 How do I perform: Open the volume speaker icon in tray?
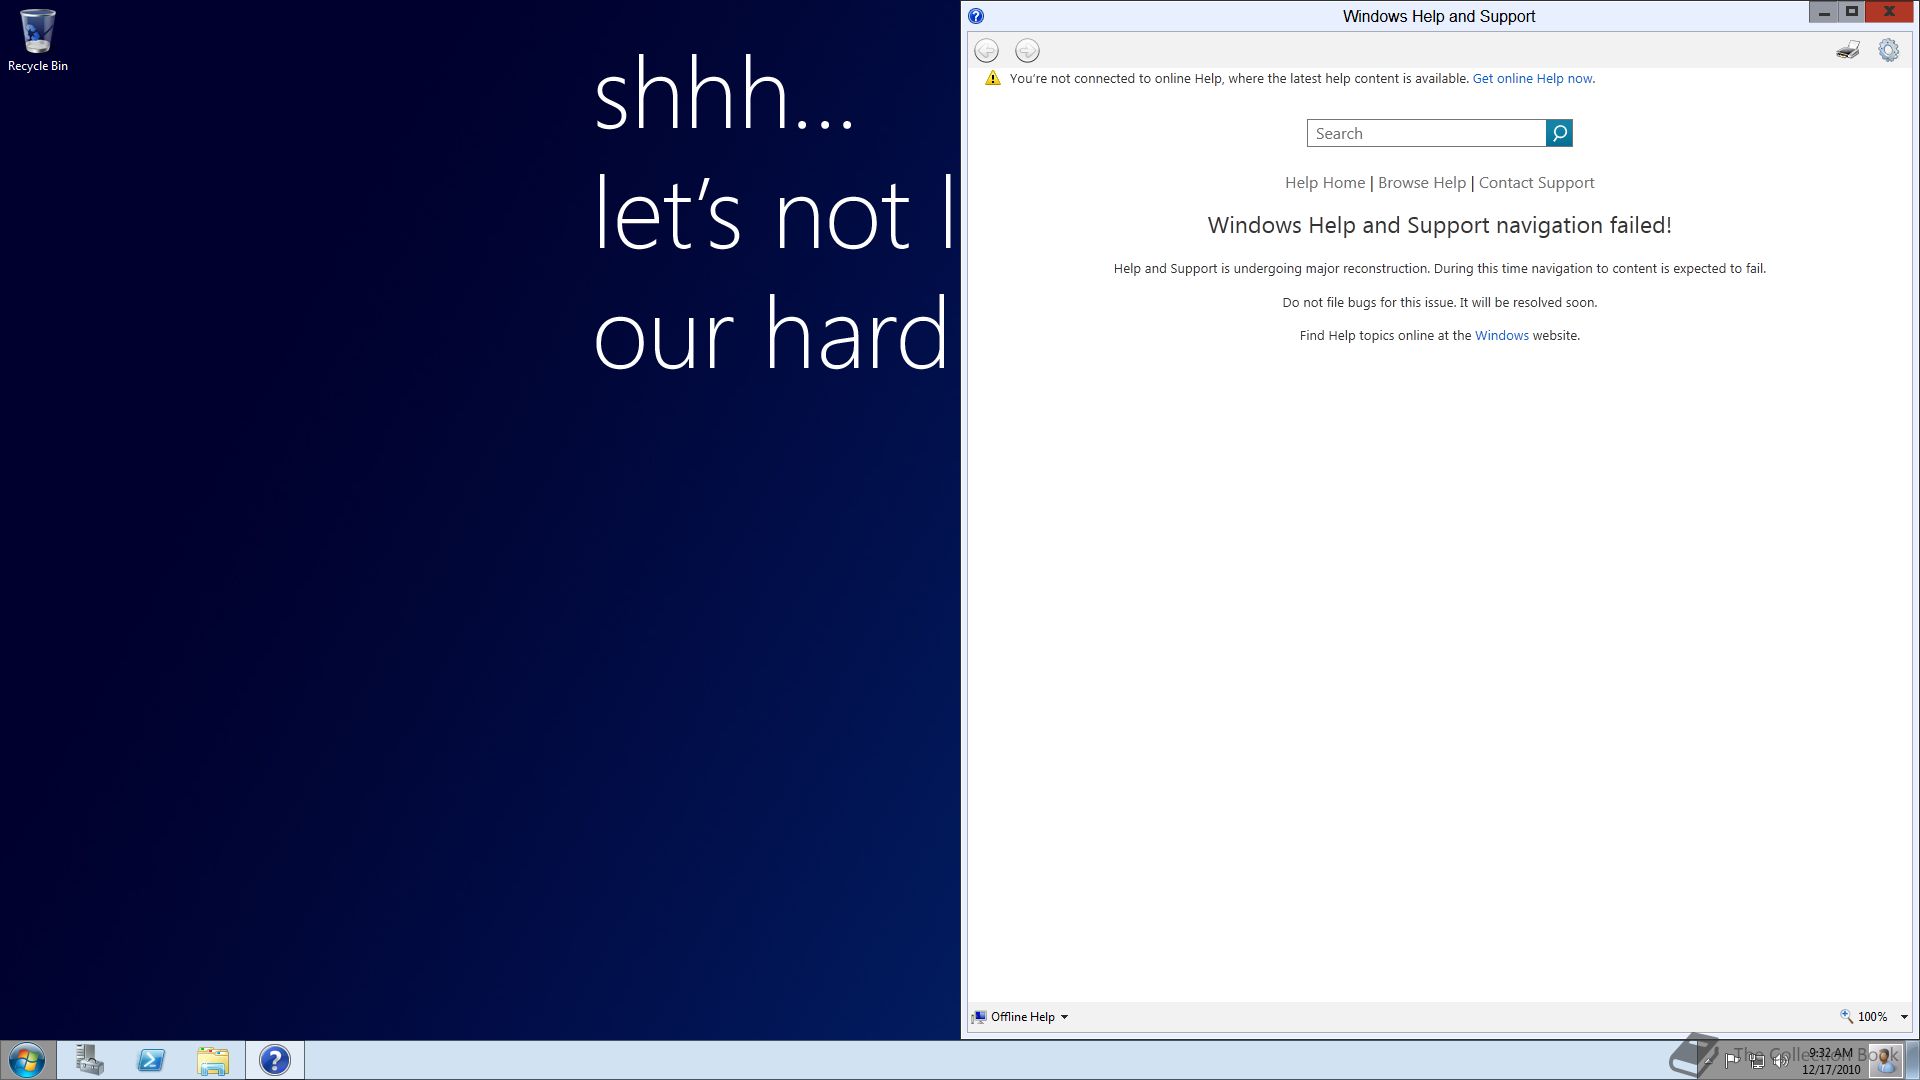click(x=1780, y=1061)
